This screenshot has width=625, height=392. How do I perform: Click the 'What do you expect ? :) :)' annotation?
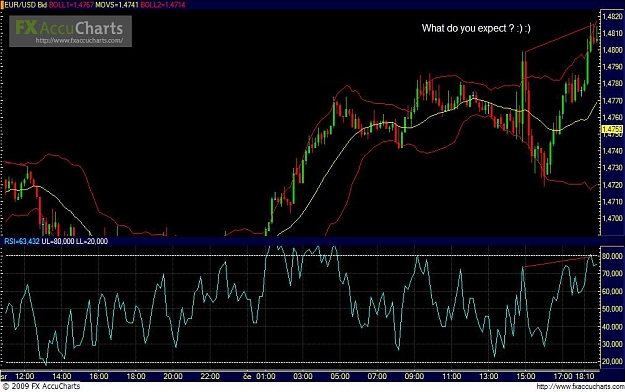[x=476, y=28]
